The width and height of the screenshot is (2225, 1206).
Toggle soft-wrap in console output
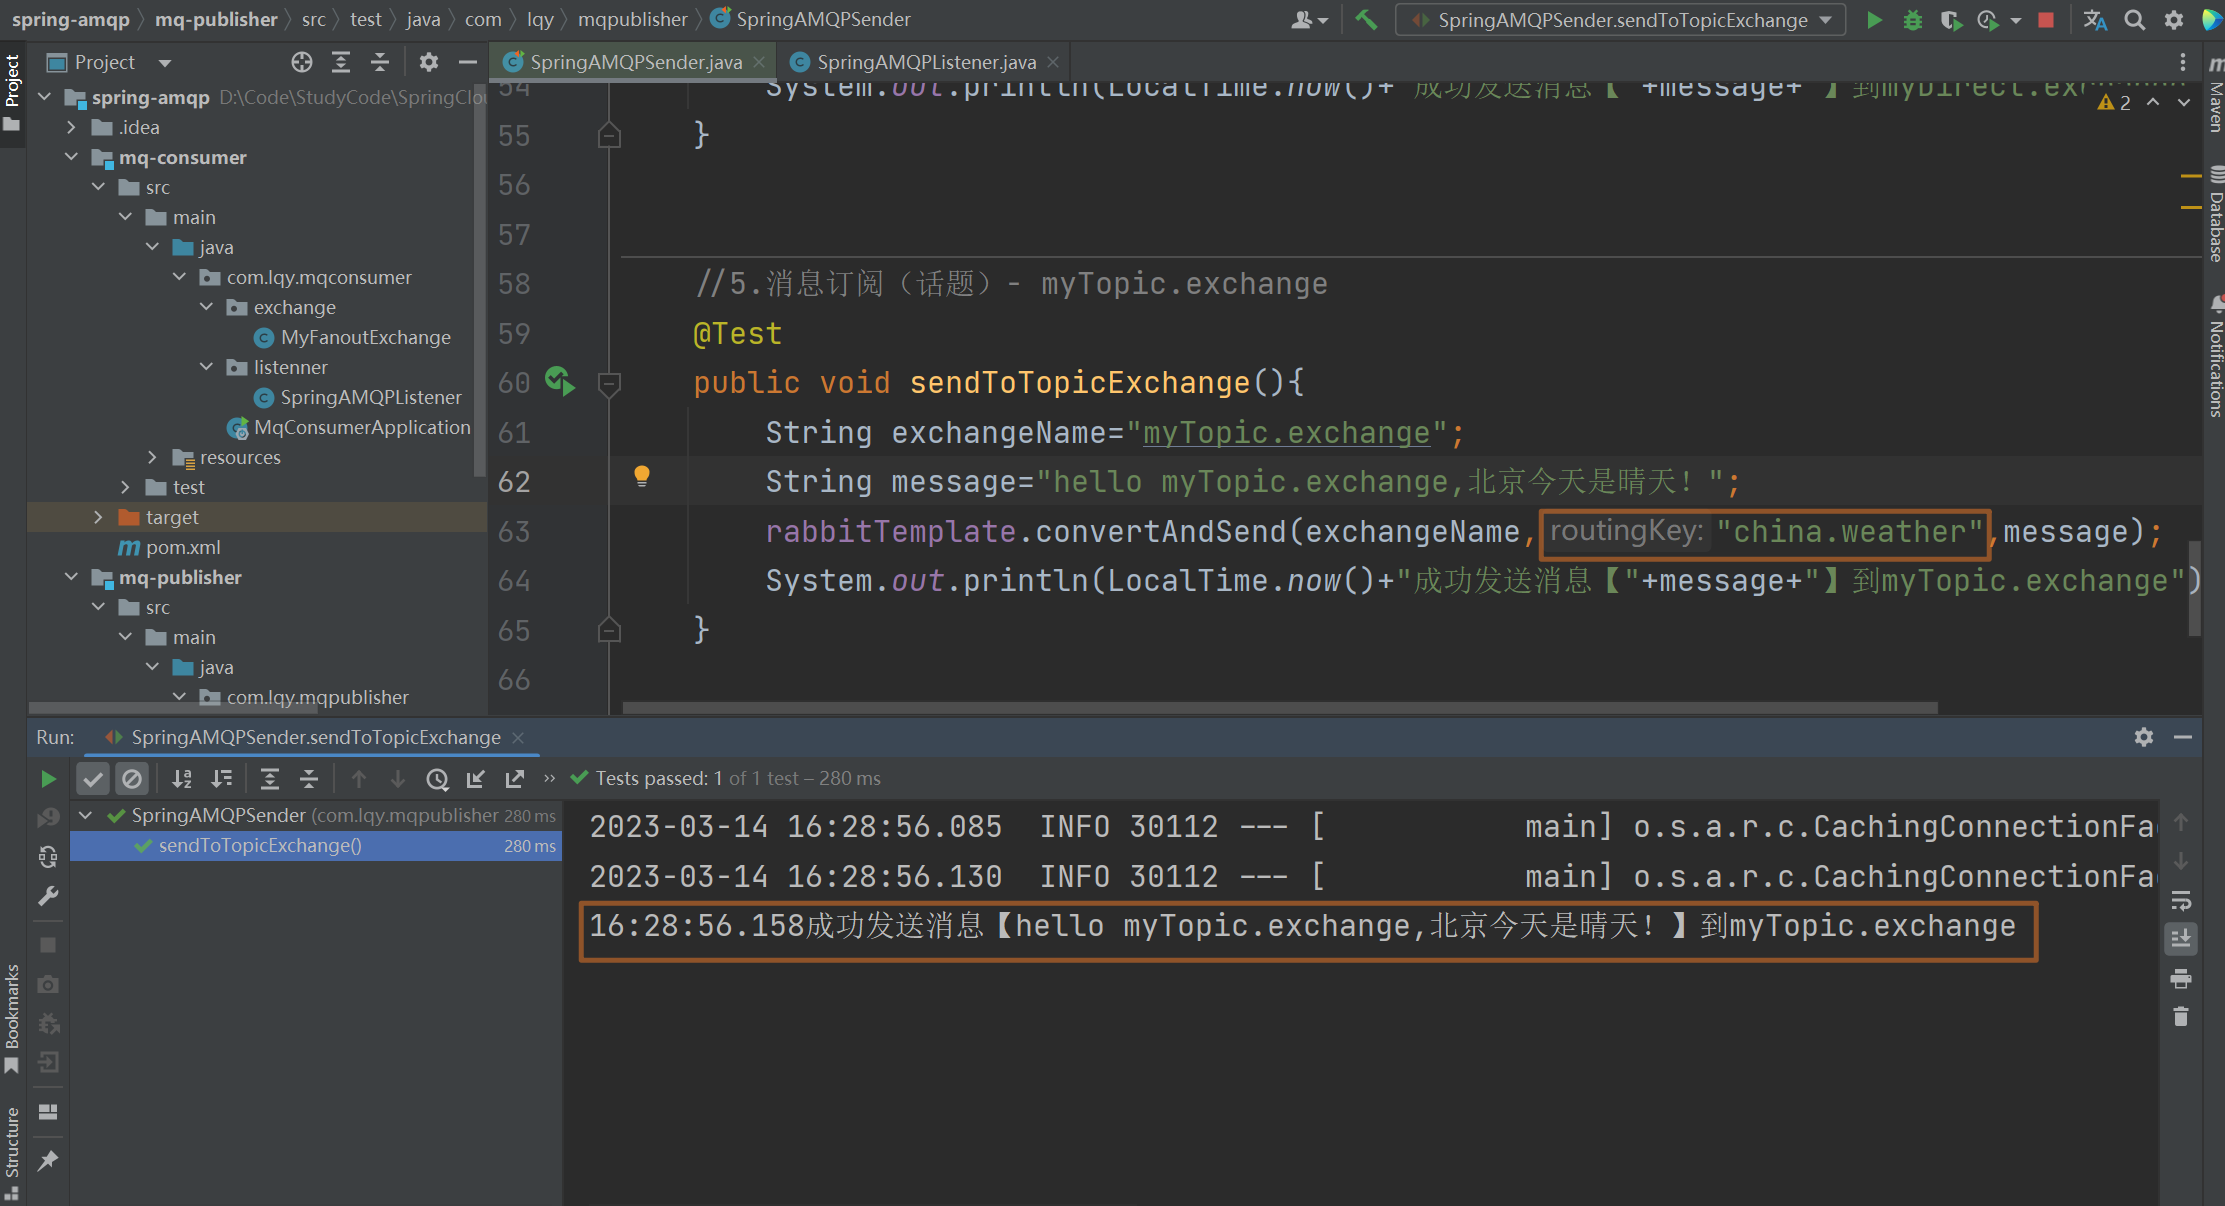click(x=2181, y=900)
